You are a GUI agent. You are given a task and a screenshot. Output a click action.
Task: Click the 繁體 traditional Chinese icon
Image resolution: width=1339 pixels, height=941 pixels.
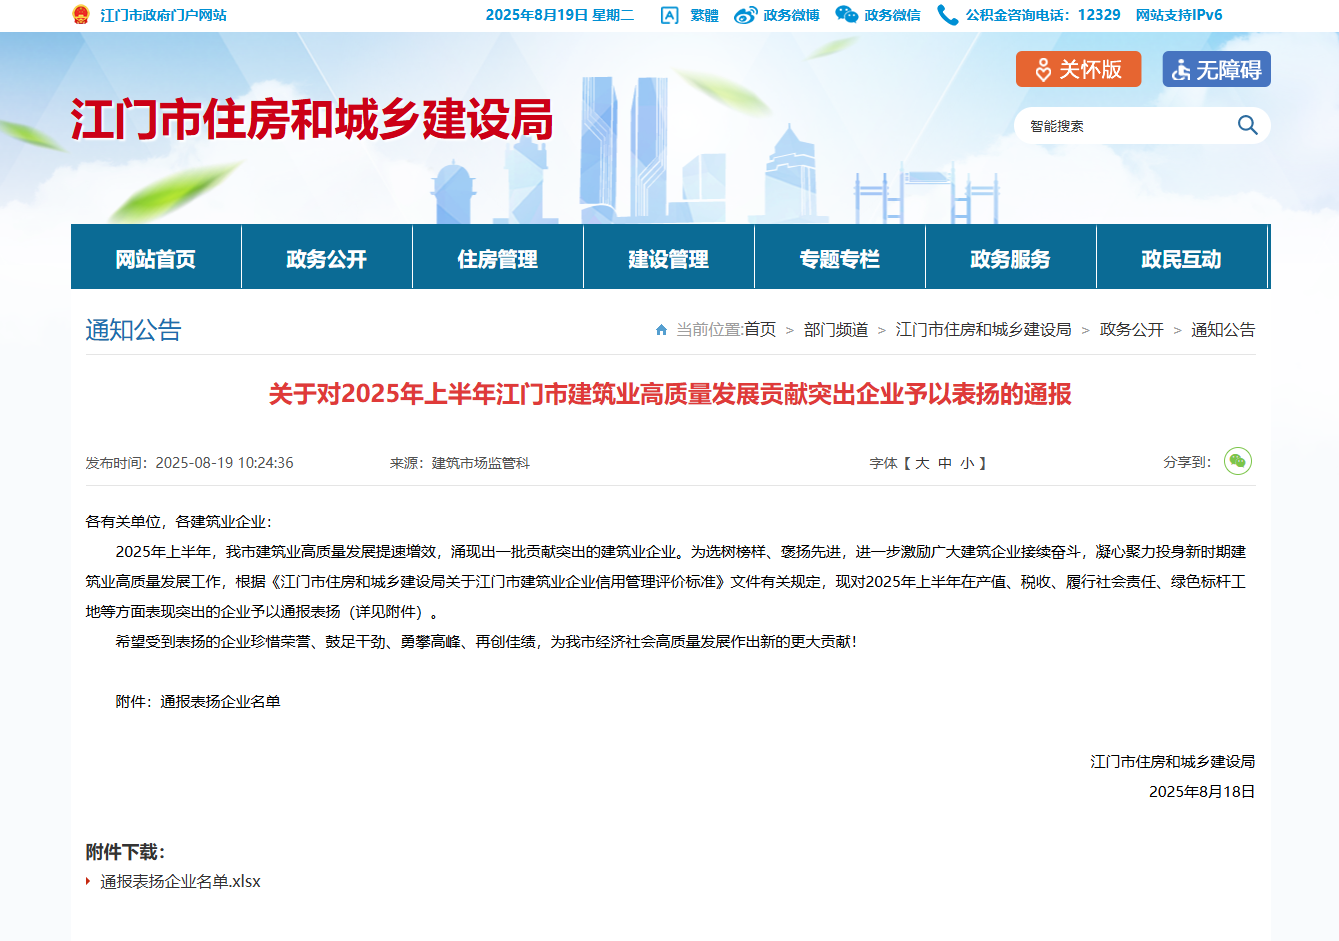point(670,15)
